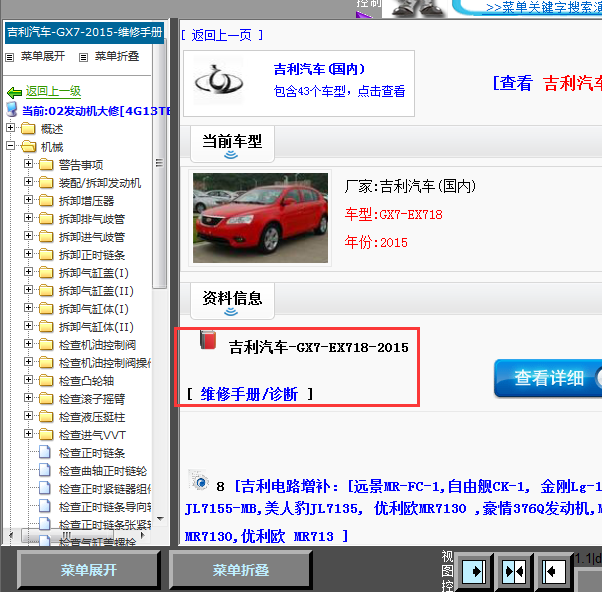Click the 检查凸轮轴 folder icon
The width and height of the screenshot is (602, 592).
pos(46,380)
